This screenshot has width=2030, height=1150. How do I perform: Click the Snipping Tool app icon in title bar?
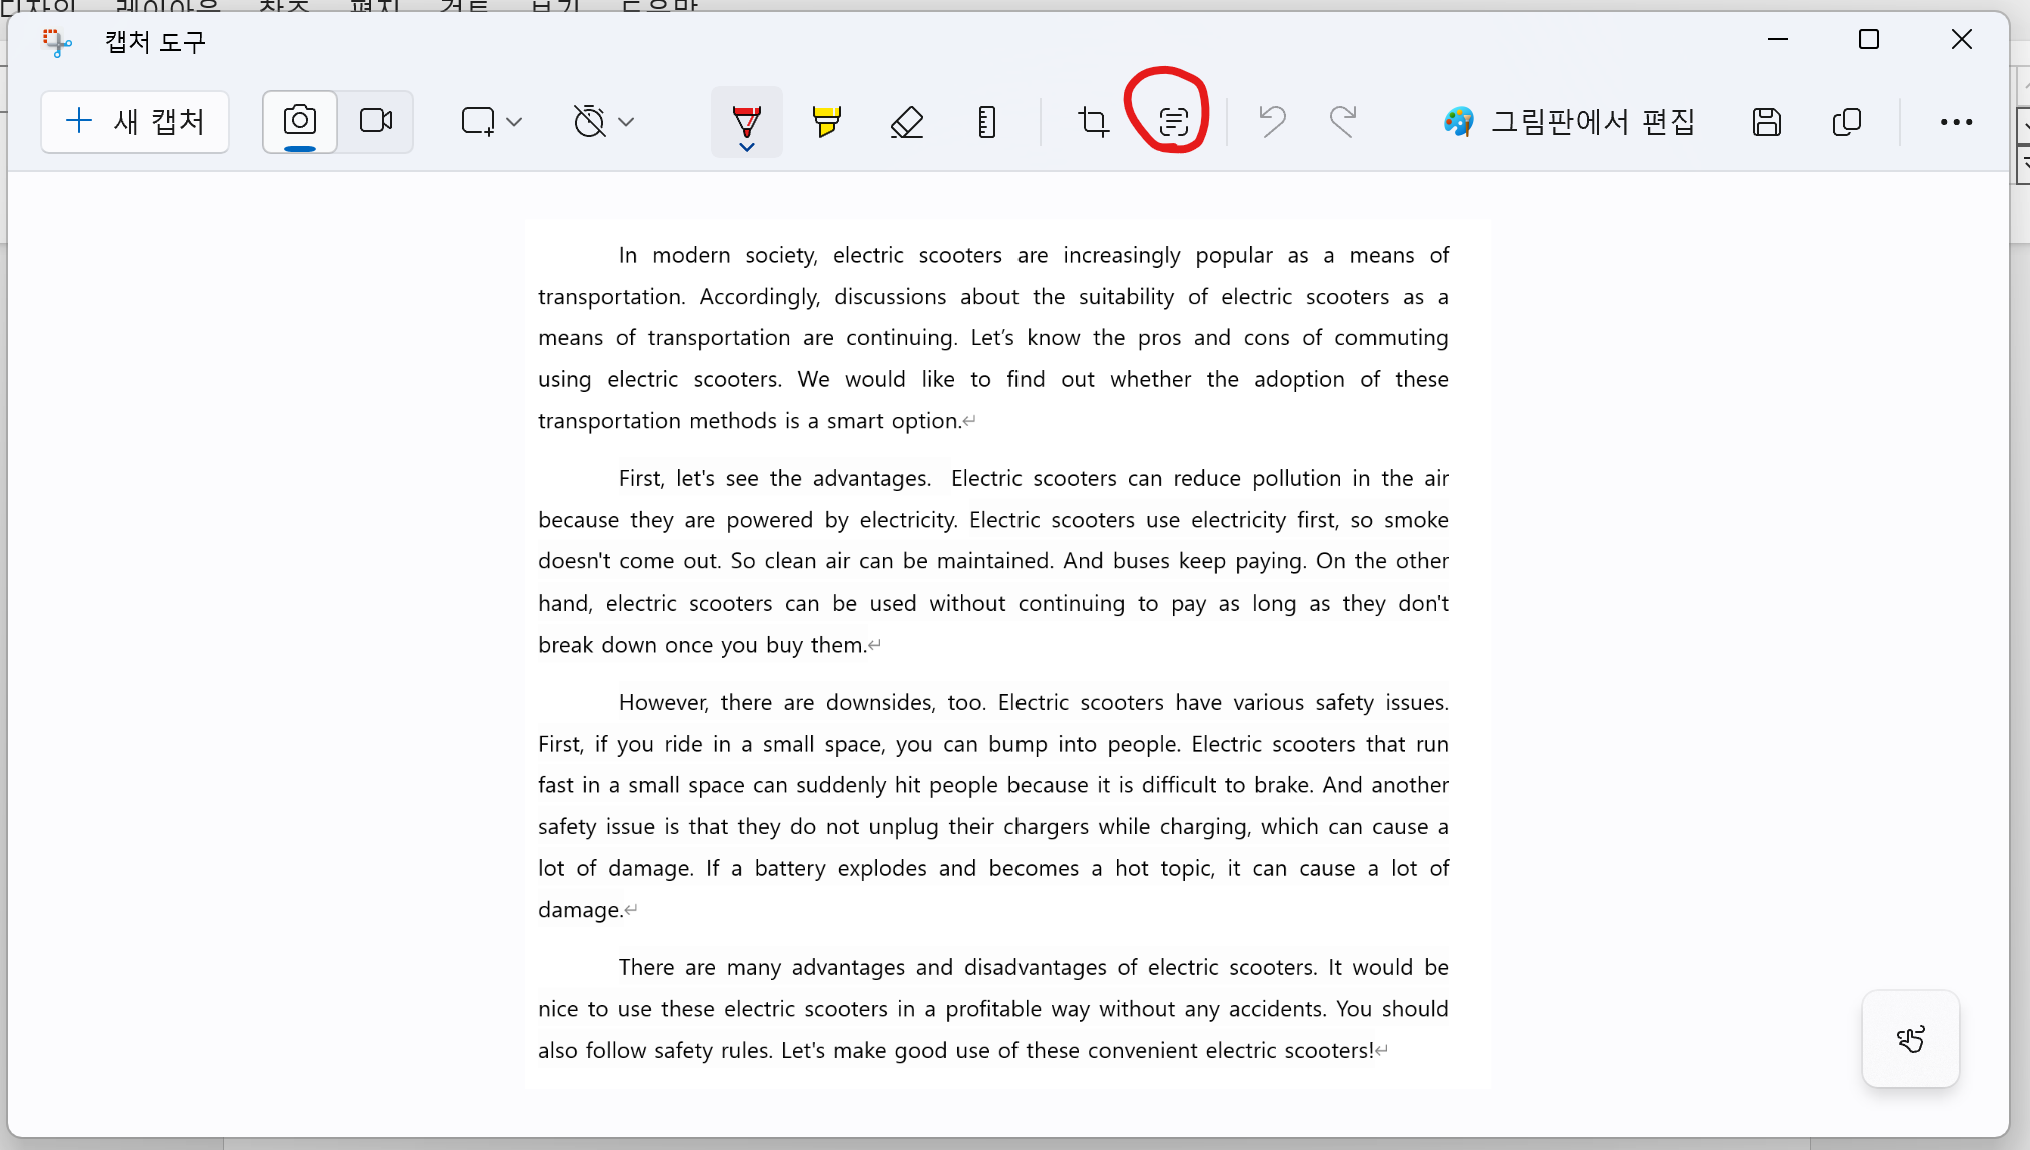(x=57, y=42)
